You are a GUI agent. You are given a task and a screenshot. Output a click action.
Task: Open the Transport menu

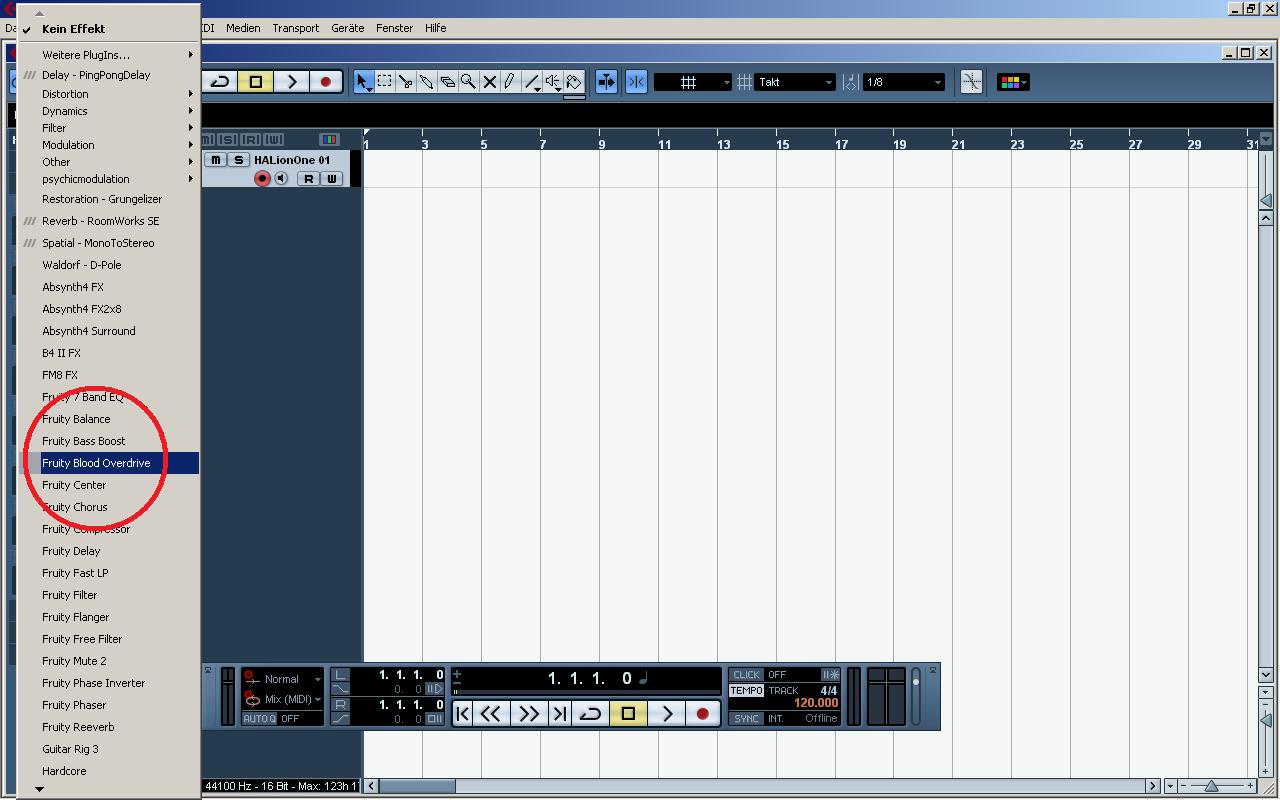click(296, 28)
